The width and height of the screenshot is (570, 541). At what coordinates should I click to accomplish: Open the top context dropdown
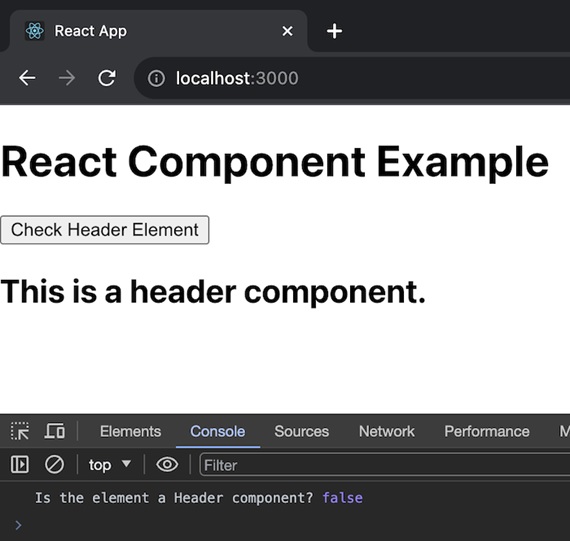click(x=110, y=465)
